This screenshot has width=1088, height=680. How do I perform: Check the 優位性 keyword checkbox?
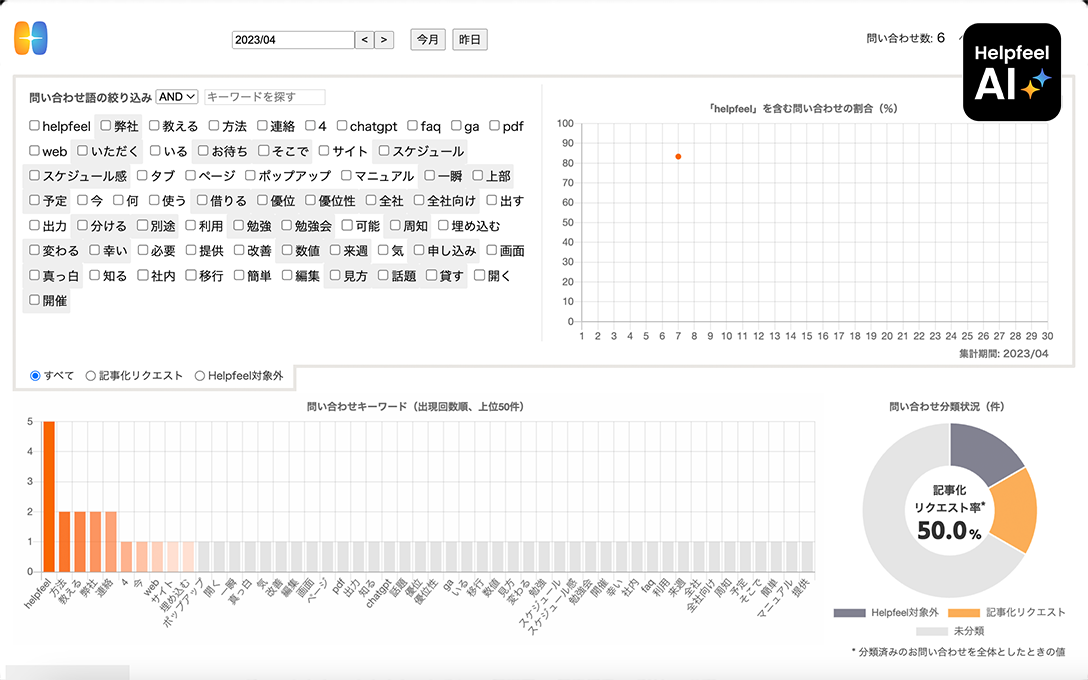(x=310, y=201)
